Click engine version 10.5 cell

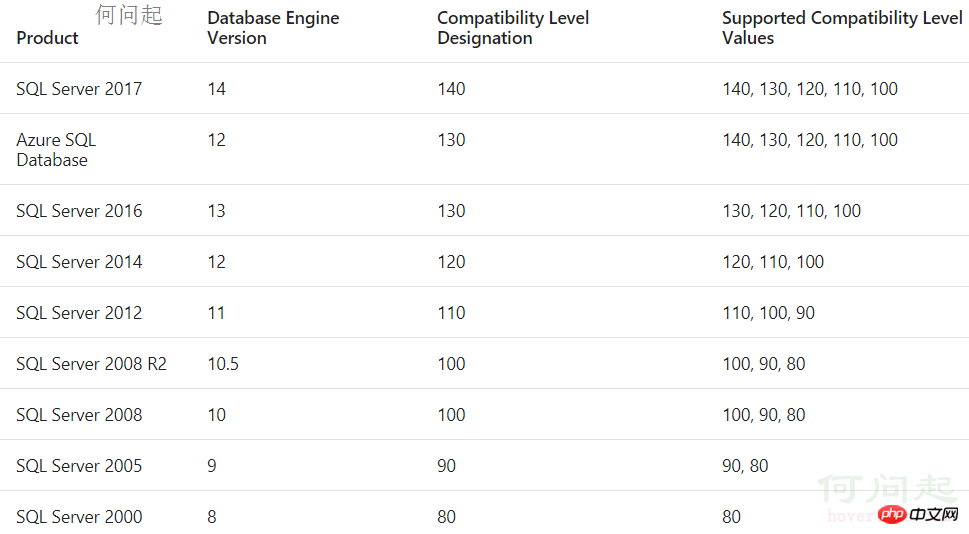[x=223, y=364]
